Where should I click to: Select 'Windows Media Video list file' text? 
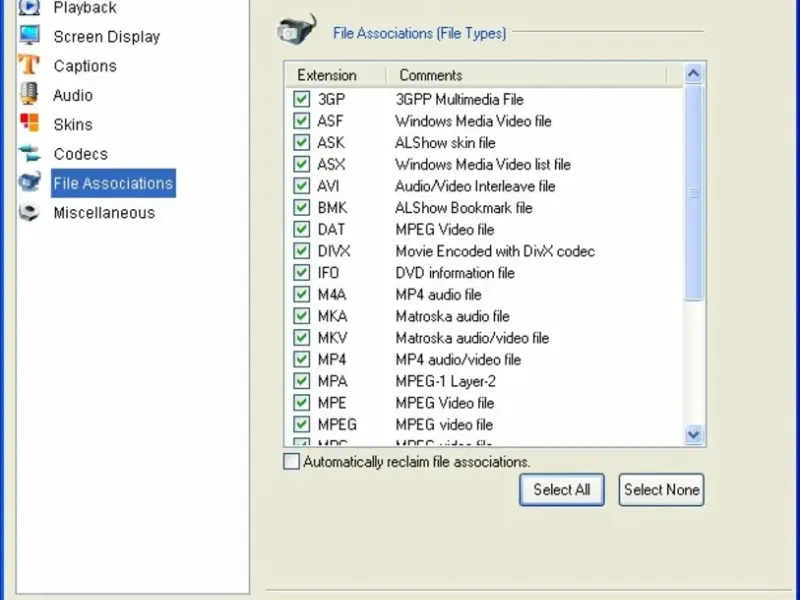(x=483, y=165)
